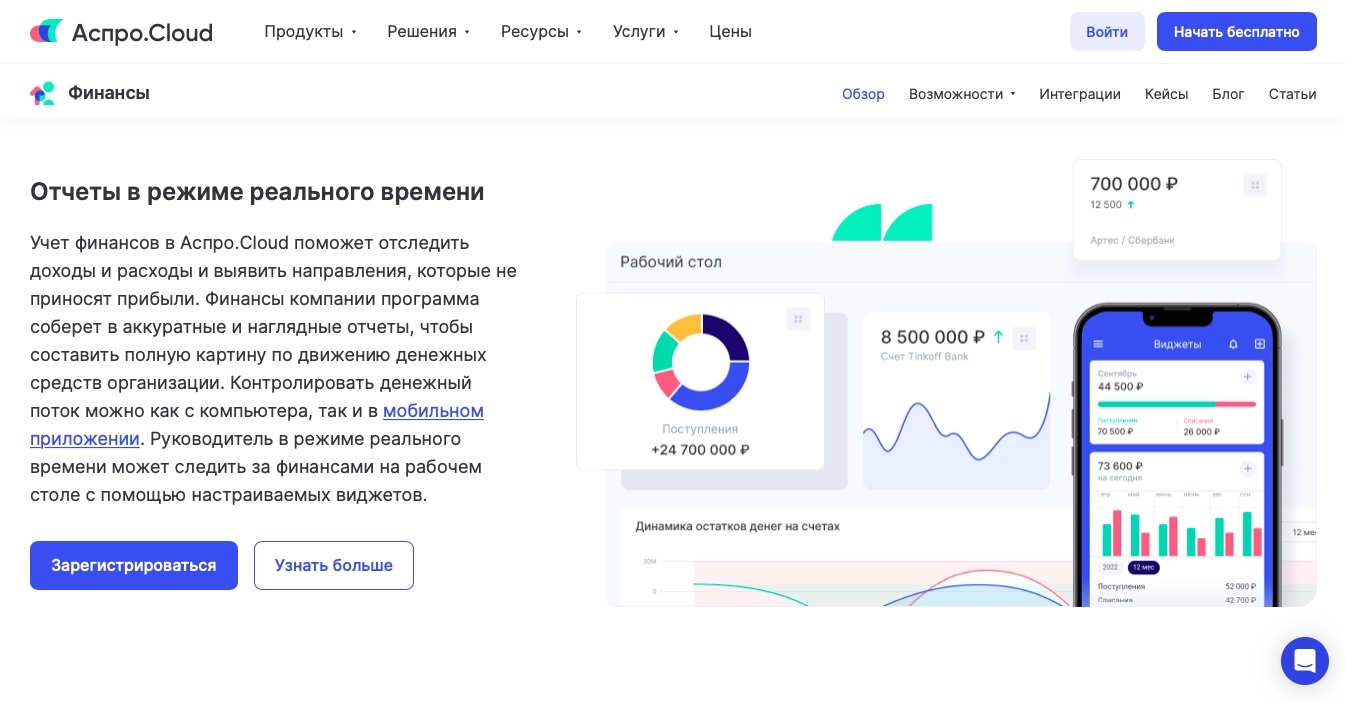Open the Статьи section
Screen dimensions: 1345x705
[x=1293, y=94]
